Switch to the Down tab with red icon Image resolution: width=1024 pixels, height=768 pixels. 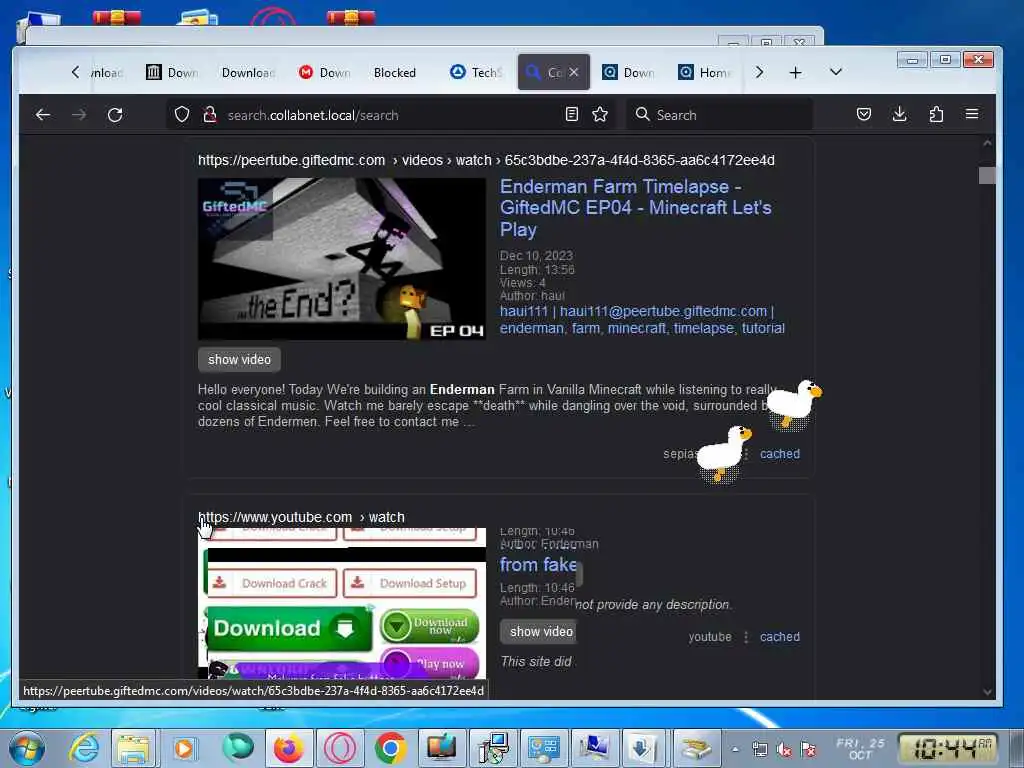point(325,72)
